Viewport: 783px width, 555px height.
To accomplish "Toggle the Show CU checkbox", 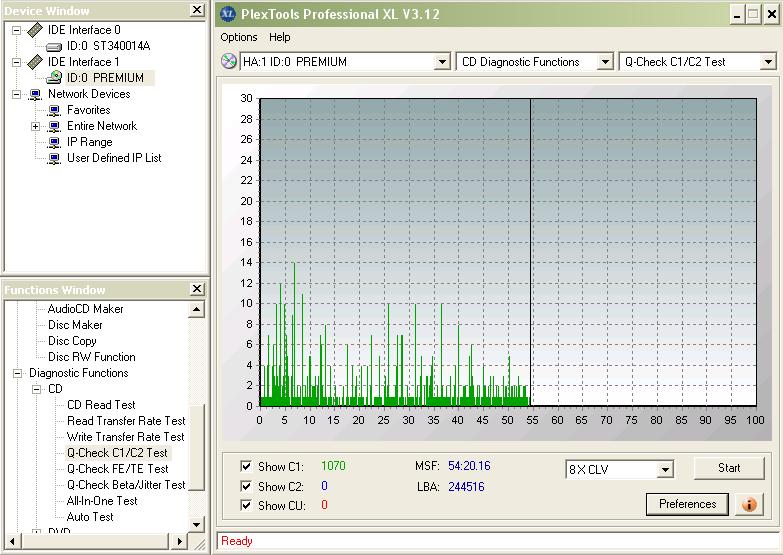I will 246,505.
